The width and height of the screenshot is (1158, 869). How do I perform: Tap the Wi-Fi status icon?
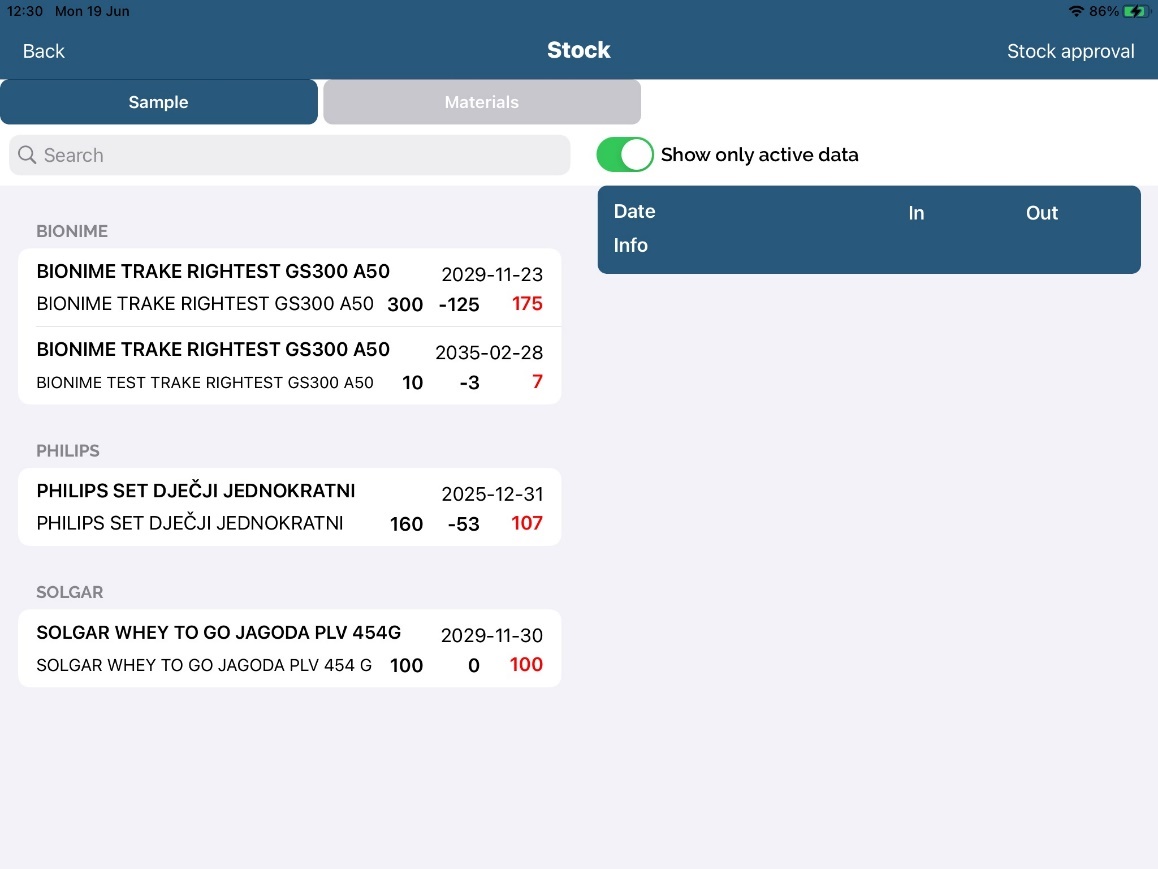(1076, 11)
